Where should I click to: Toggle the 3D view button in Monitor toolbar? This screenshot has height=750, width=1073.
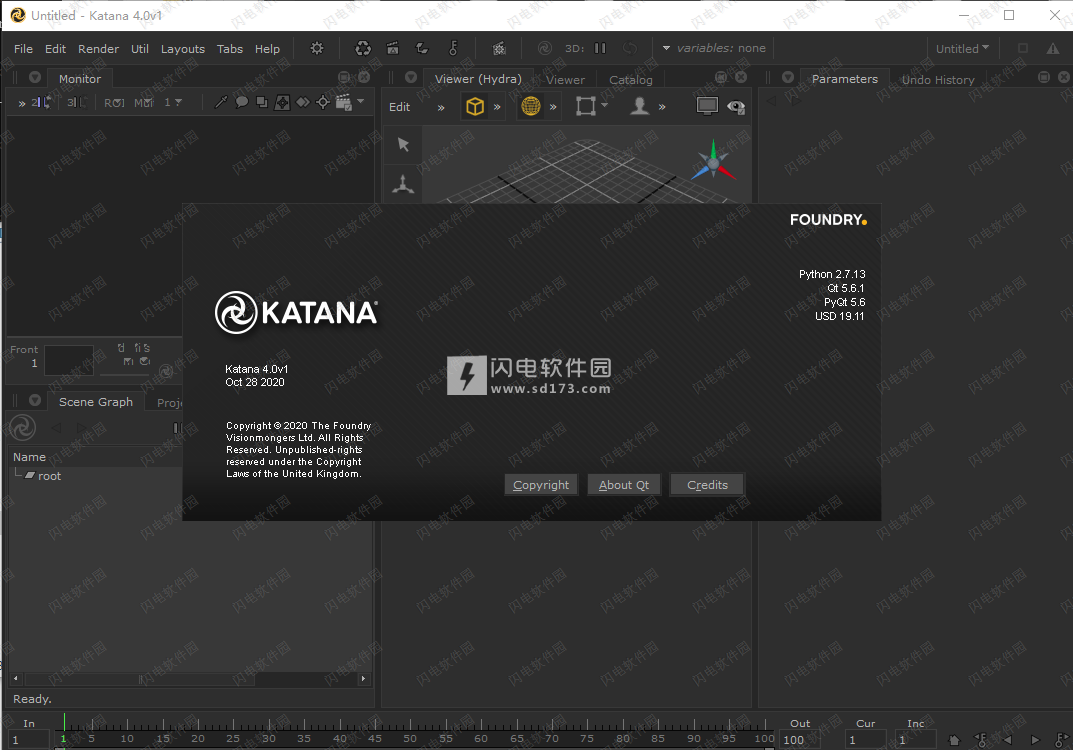pos(77,103)
